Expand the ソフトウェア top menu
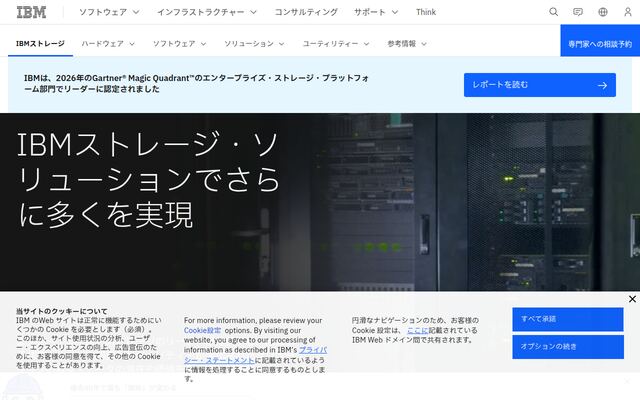 tap(109, 12)
